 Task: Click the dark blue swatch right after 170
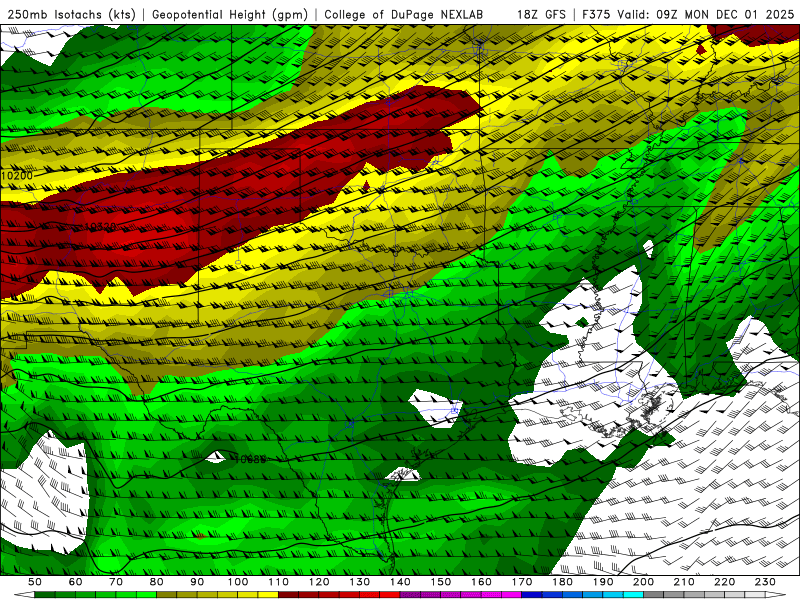pyautogui.click(x=532, y=595)
